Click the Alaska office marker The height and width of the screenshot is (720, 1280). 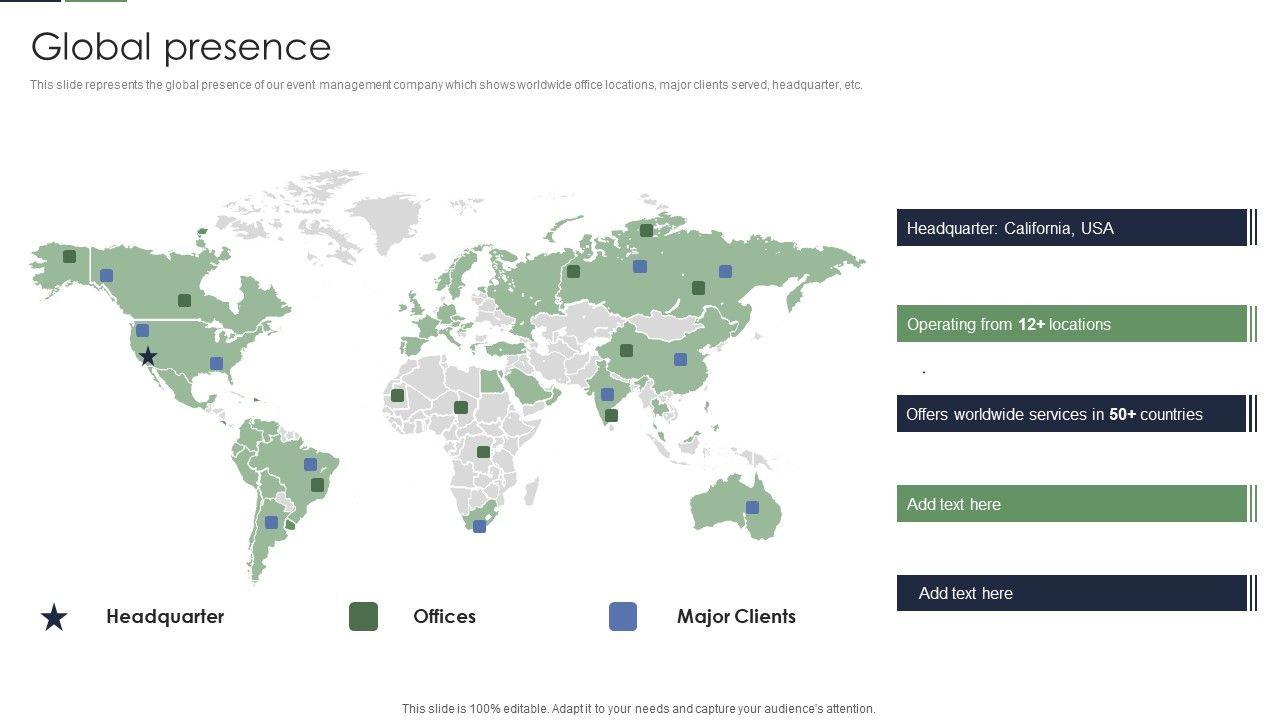tap(69, 256)
